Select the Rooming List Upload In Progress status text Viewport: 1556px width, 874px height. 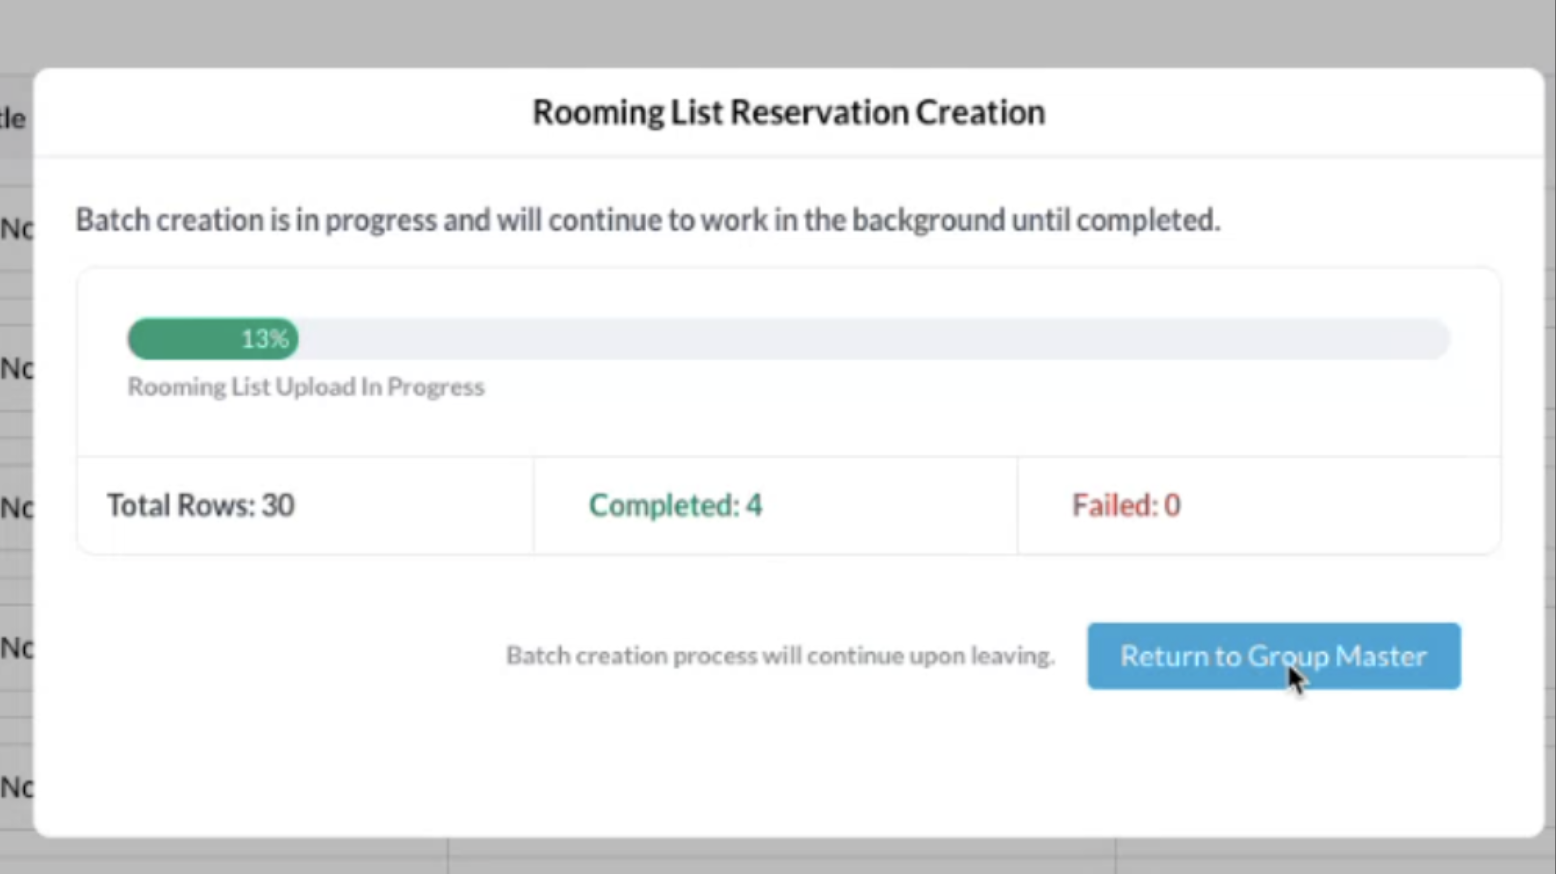coord(305,387)
